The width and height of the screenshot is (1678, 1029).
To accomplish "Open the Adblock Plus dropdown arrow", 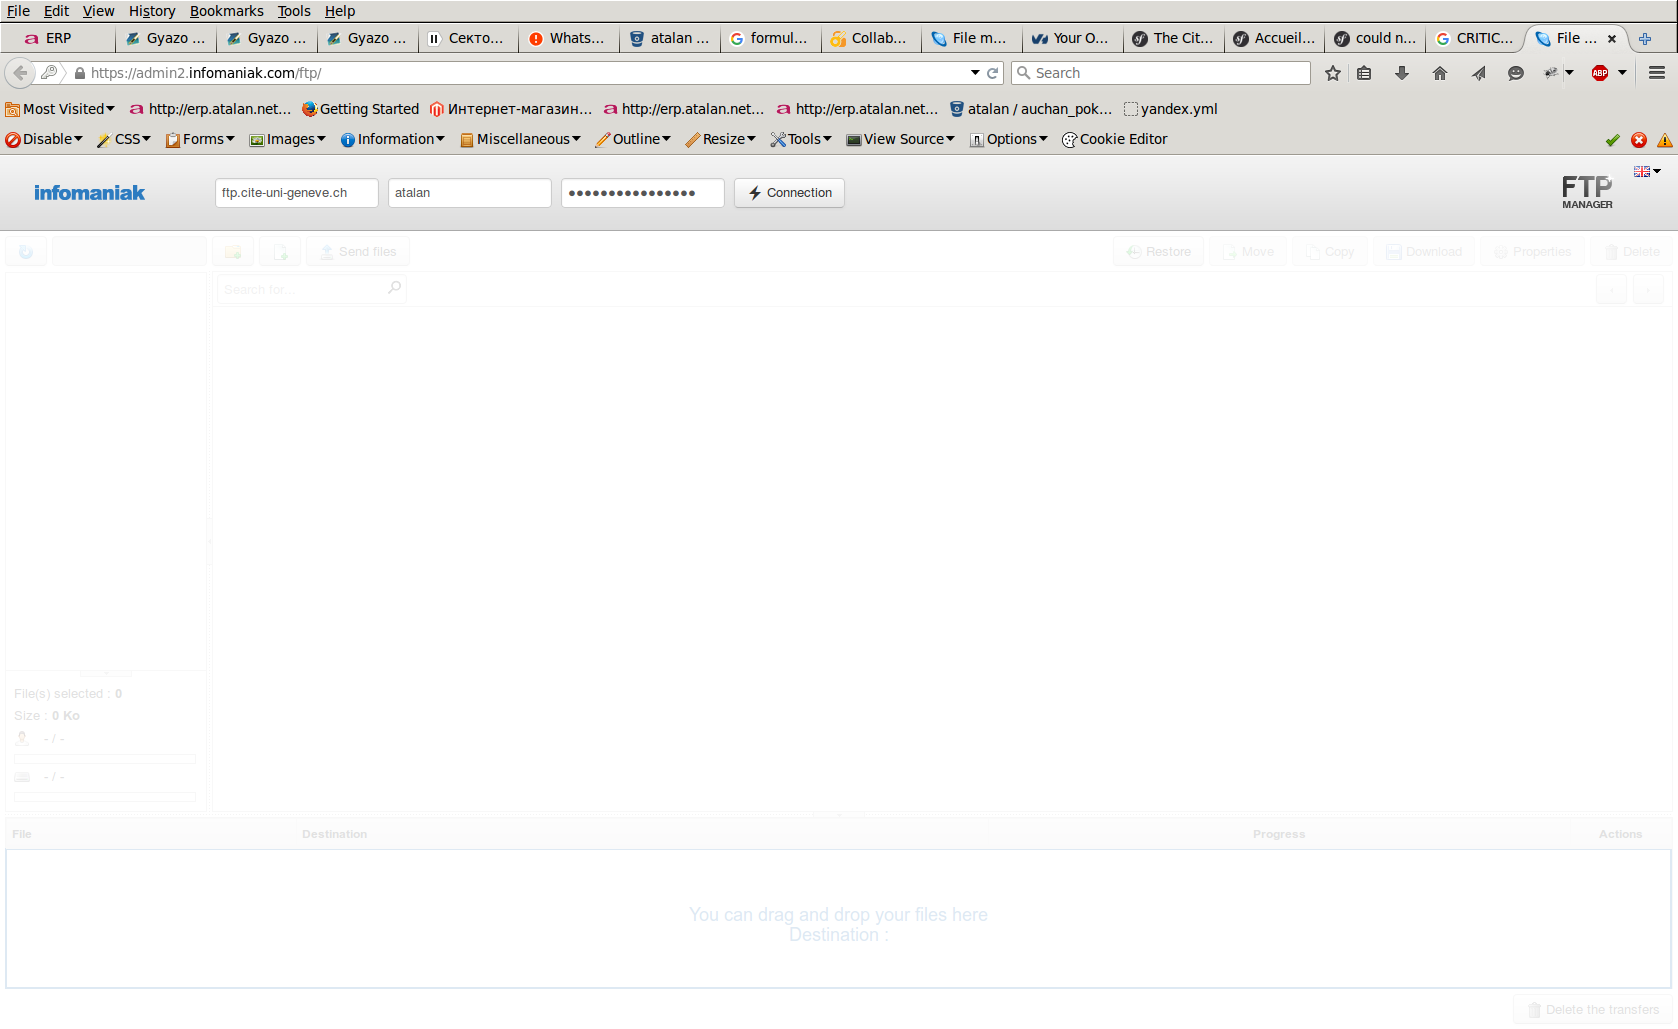I will coord(1622,73).
